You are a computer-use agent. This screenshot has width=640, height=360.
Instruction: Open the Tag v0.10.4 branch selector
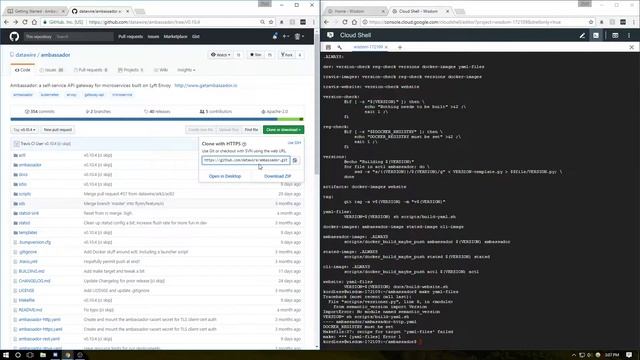tap(24, 130)
